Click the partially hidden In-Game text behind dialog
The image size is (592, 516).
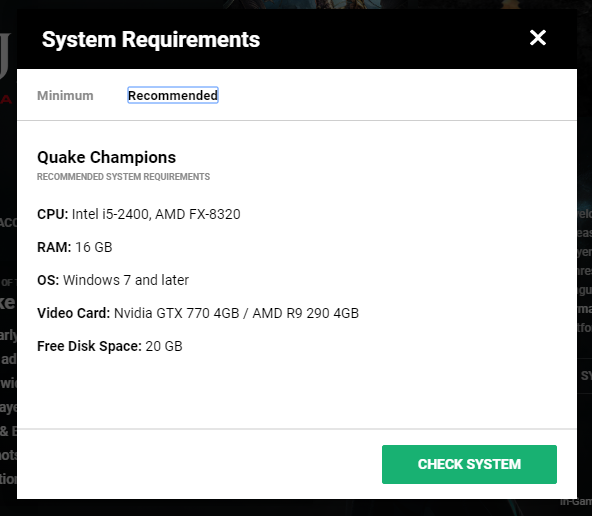pos(576,502)
